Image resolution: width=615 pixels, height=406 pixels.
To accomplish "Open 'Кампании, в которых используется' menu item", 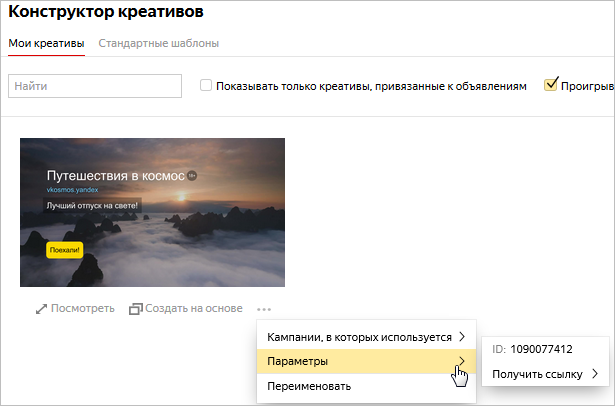I will [x=366, y=337].
